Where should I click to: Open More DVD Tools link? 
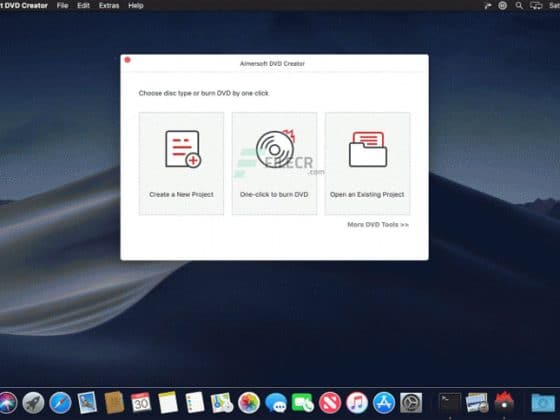pyautogui.click(x=378, y=225)
